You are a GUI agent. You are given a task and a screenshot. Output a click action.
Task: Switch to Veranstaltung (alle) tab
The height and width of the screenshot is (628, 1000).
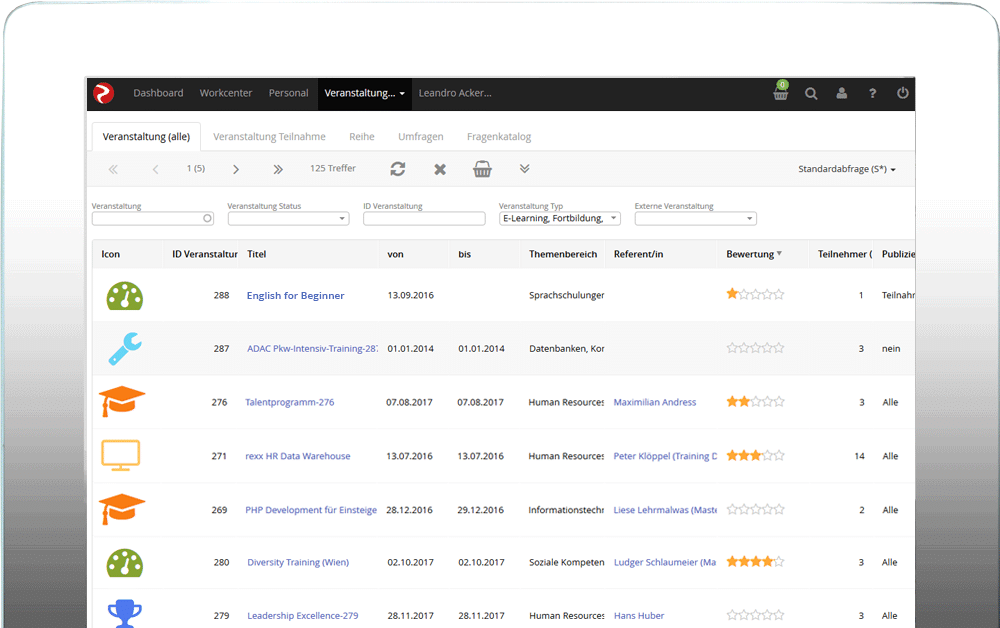(146, 136)
